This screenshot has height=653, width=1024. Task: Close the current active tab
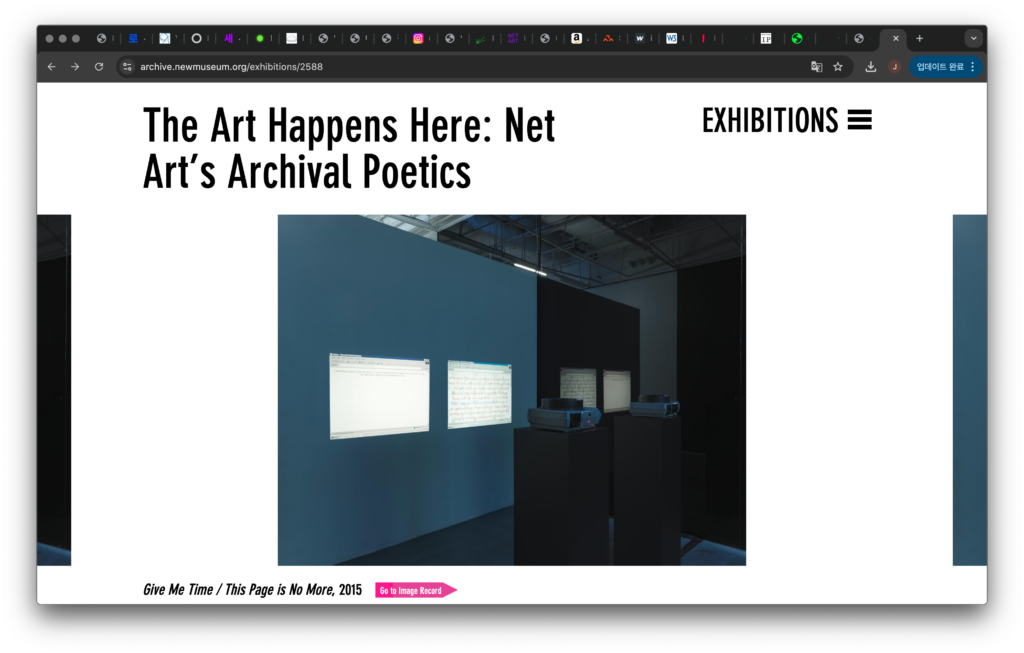(x=895, y=38)
